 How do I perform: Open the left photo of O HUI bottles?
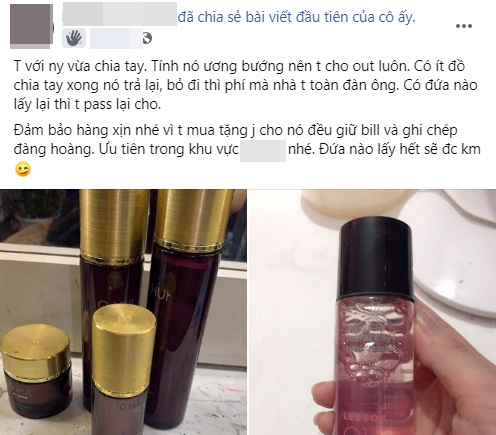click(123, 312)
